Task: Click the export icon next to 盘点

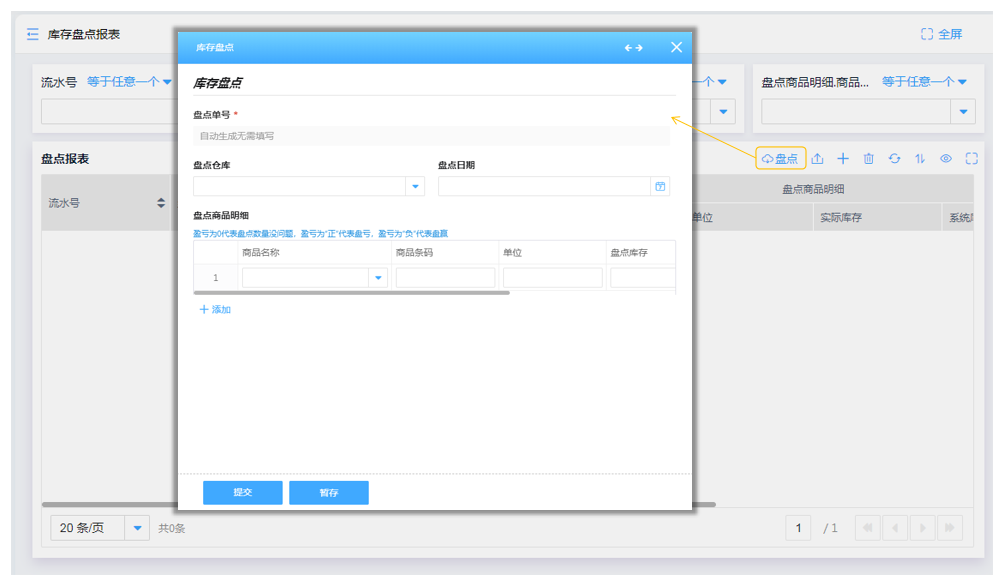Action: 817,159
